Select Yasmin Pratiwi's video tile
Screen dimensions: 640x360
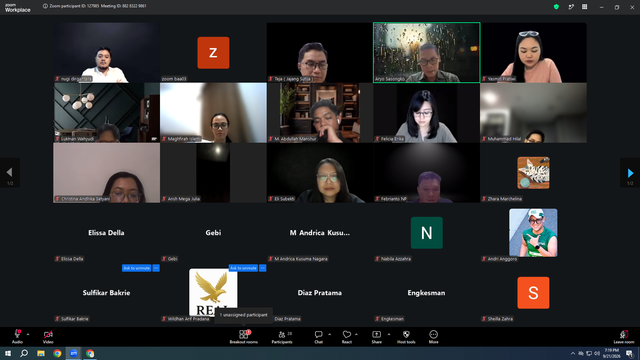point(533,53)
